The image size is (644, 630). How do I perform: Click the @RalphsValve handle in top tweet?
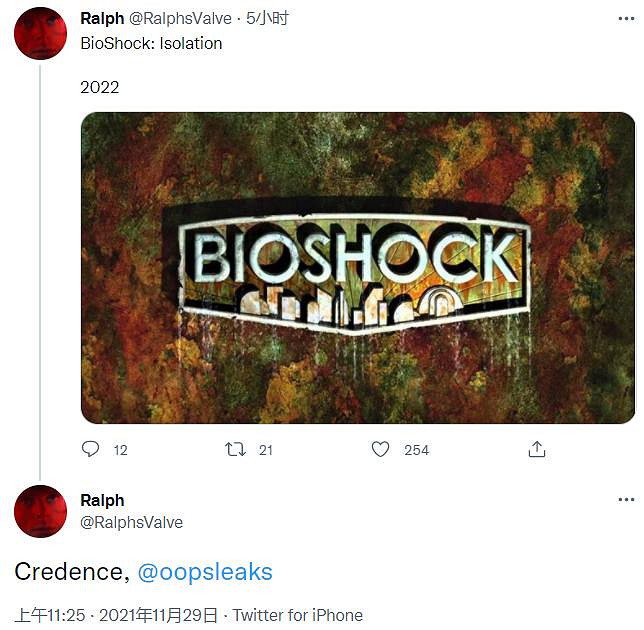pos(181,18)
